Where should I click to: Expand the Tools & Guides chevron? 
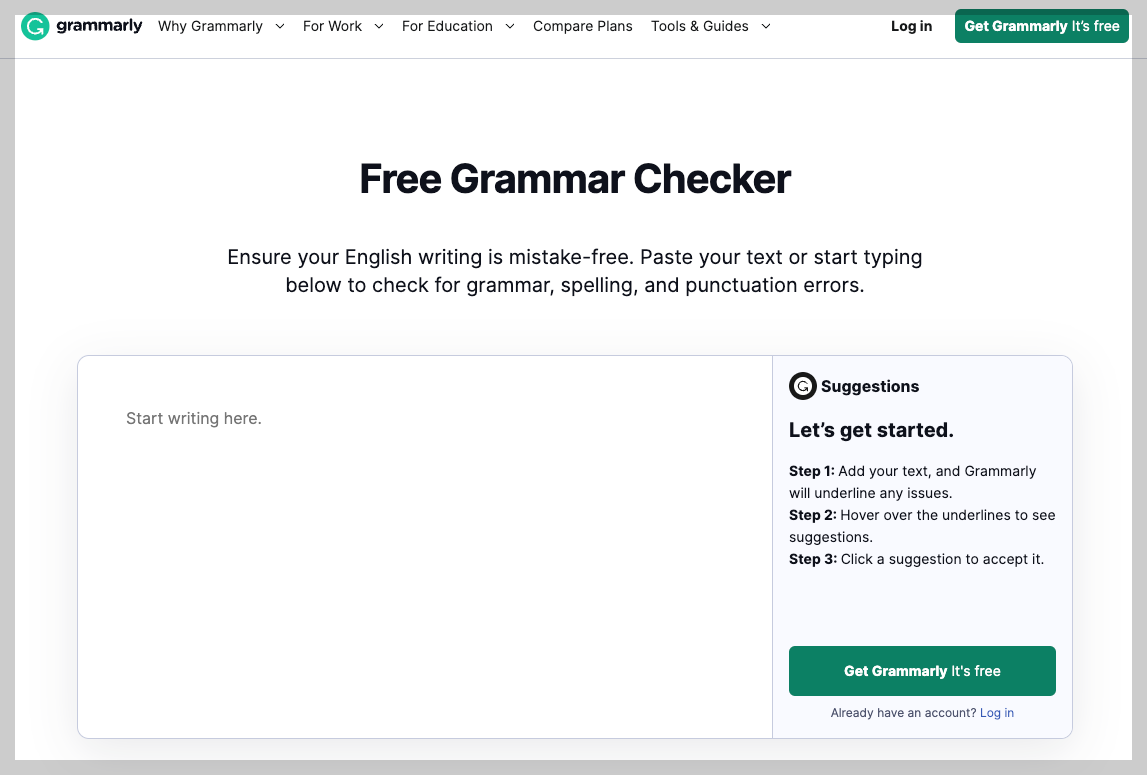(x=766, y=26)
